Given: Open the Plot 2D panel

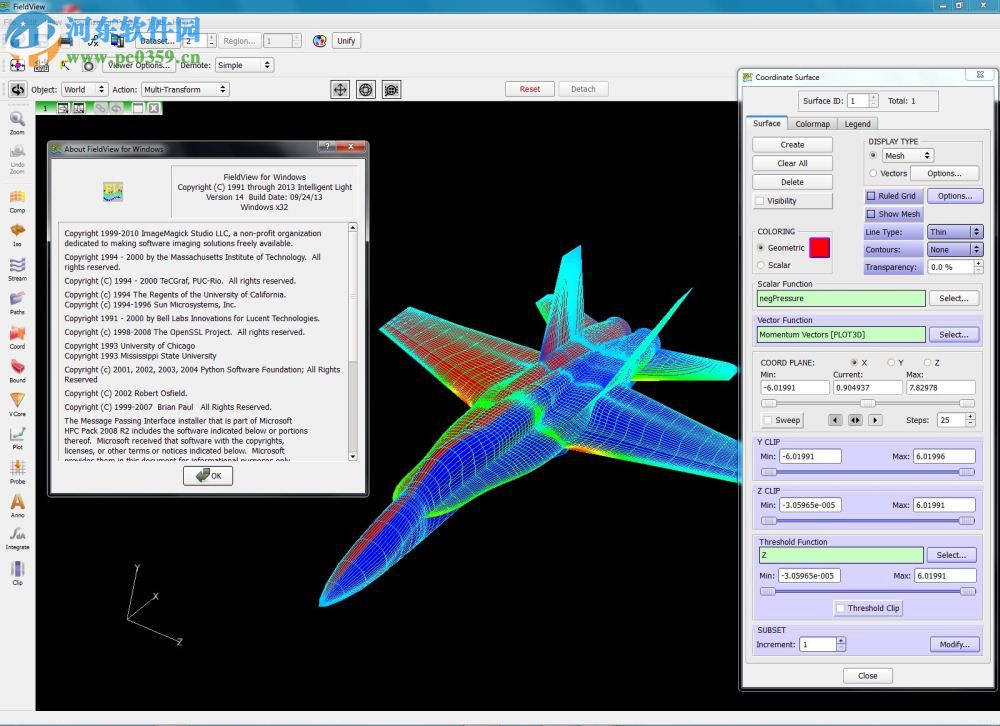Looking at the screenshot, I should click(x=17, y=438).
